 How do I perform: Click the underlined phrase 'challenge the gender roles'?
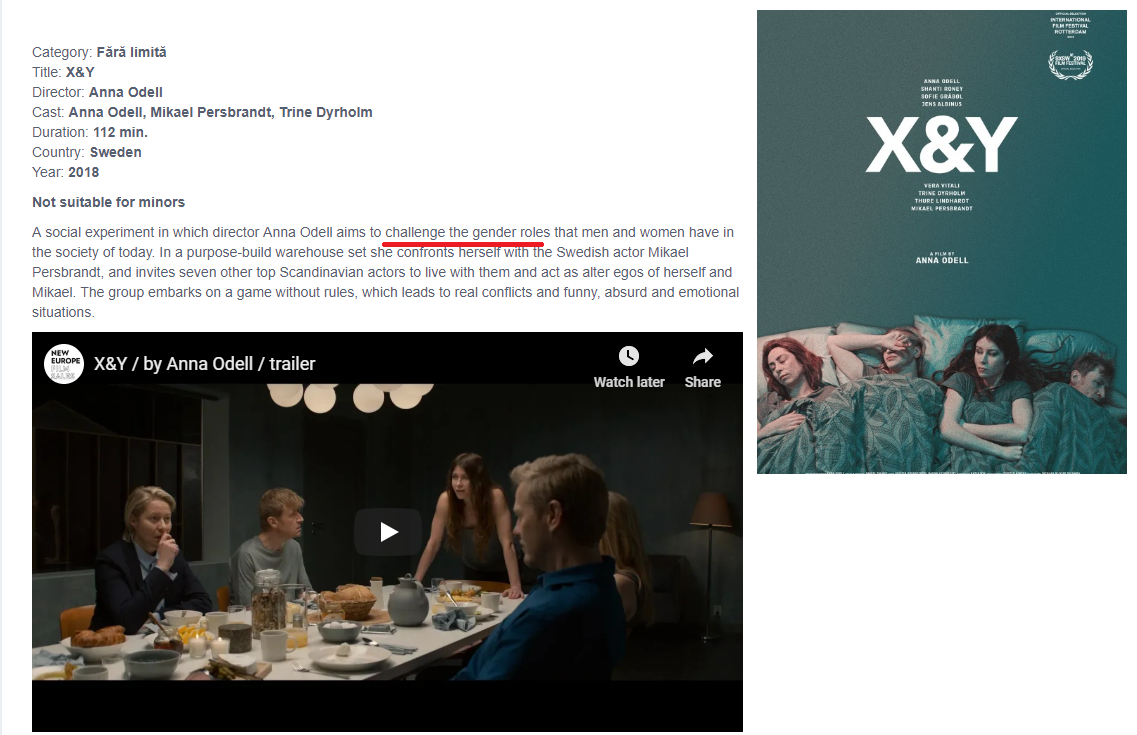pyautogui.click(x=468, y=233)
